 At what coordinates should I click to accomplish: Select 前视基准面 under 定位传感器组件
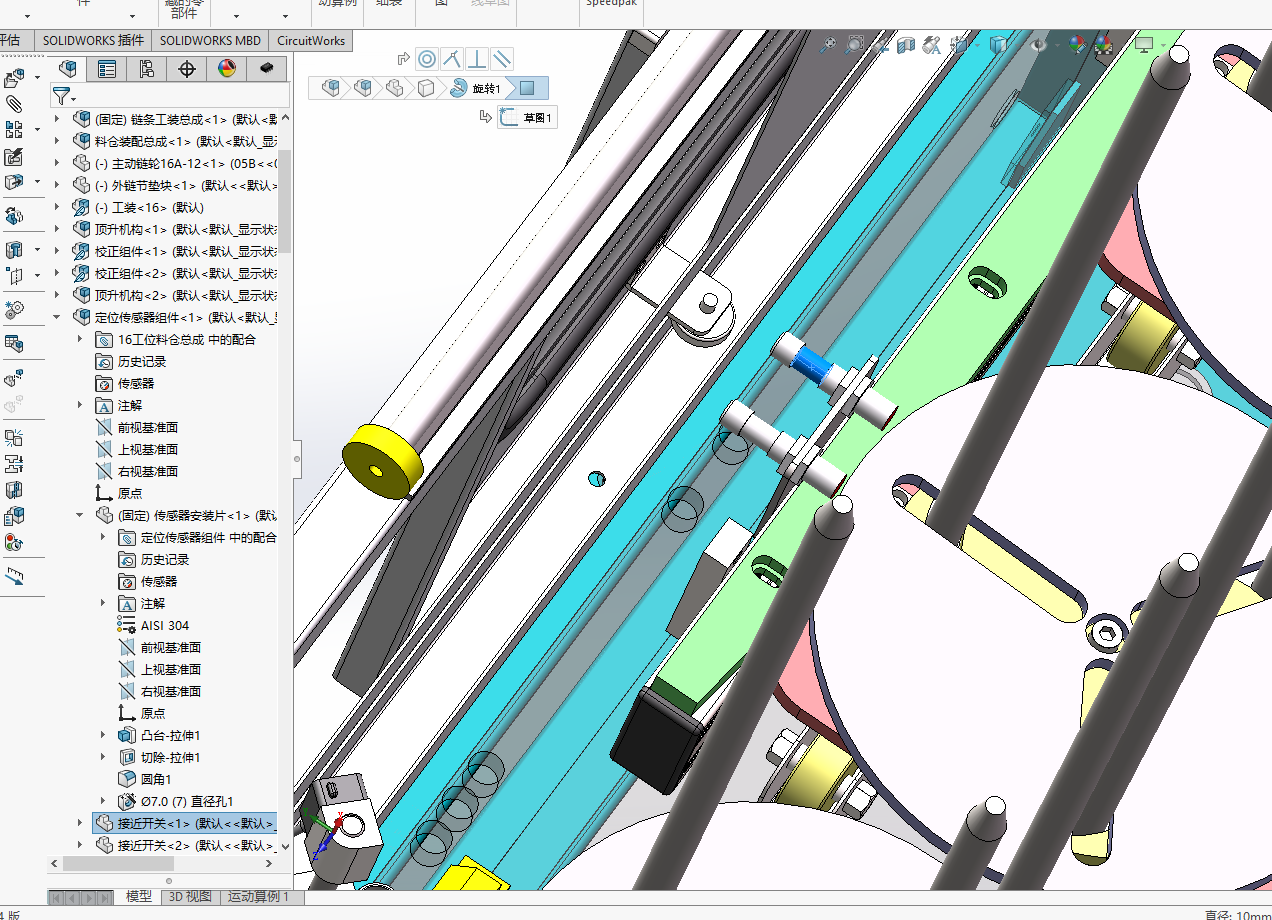click(x=148, y=427)
